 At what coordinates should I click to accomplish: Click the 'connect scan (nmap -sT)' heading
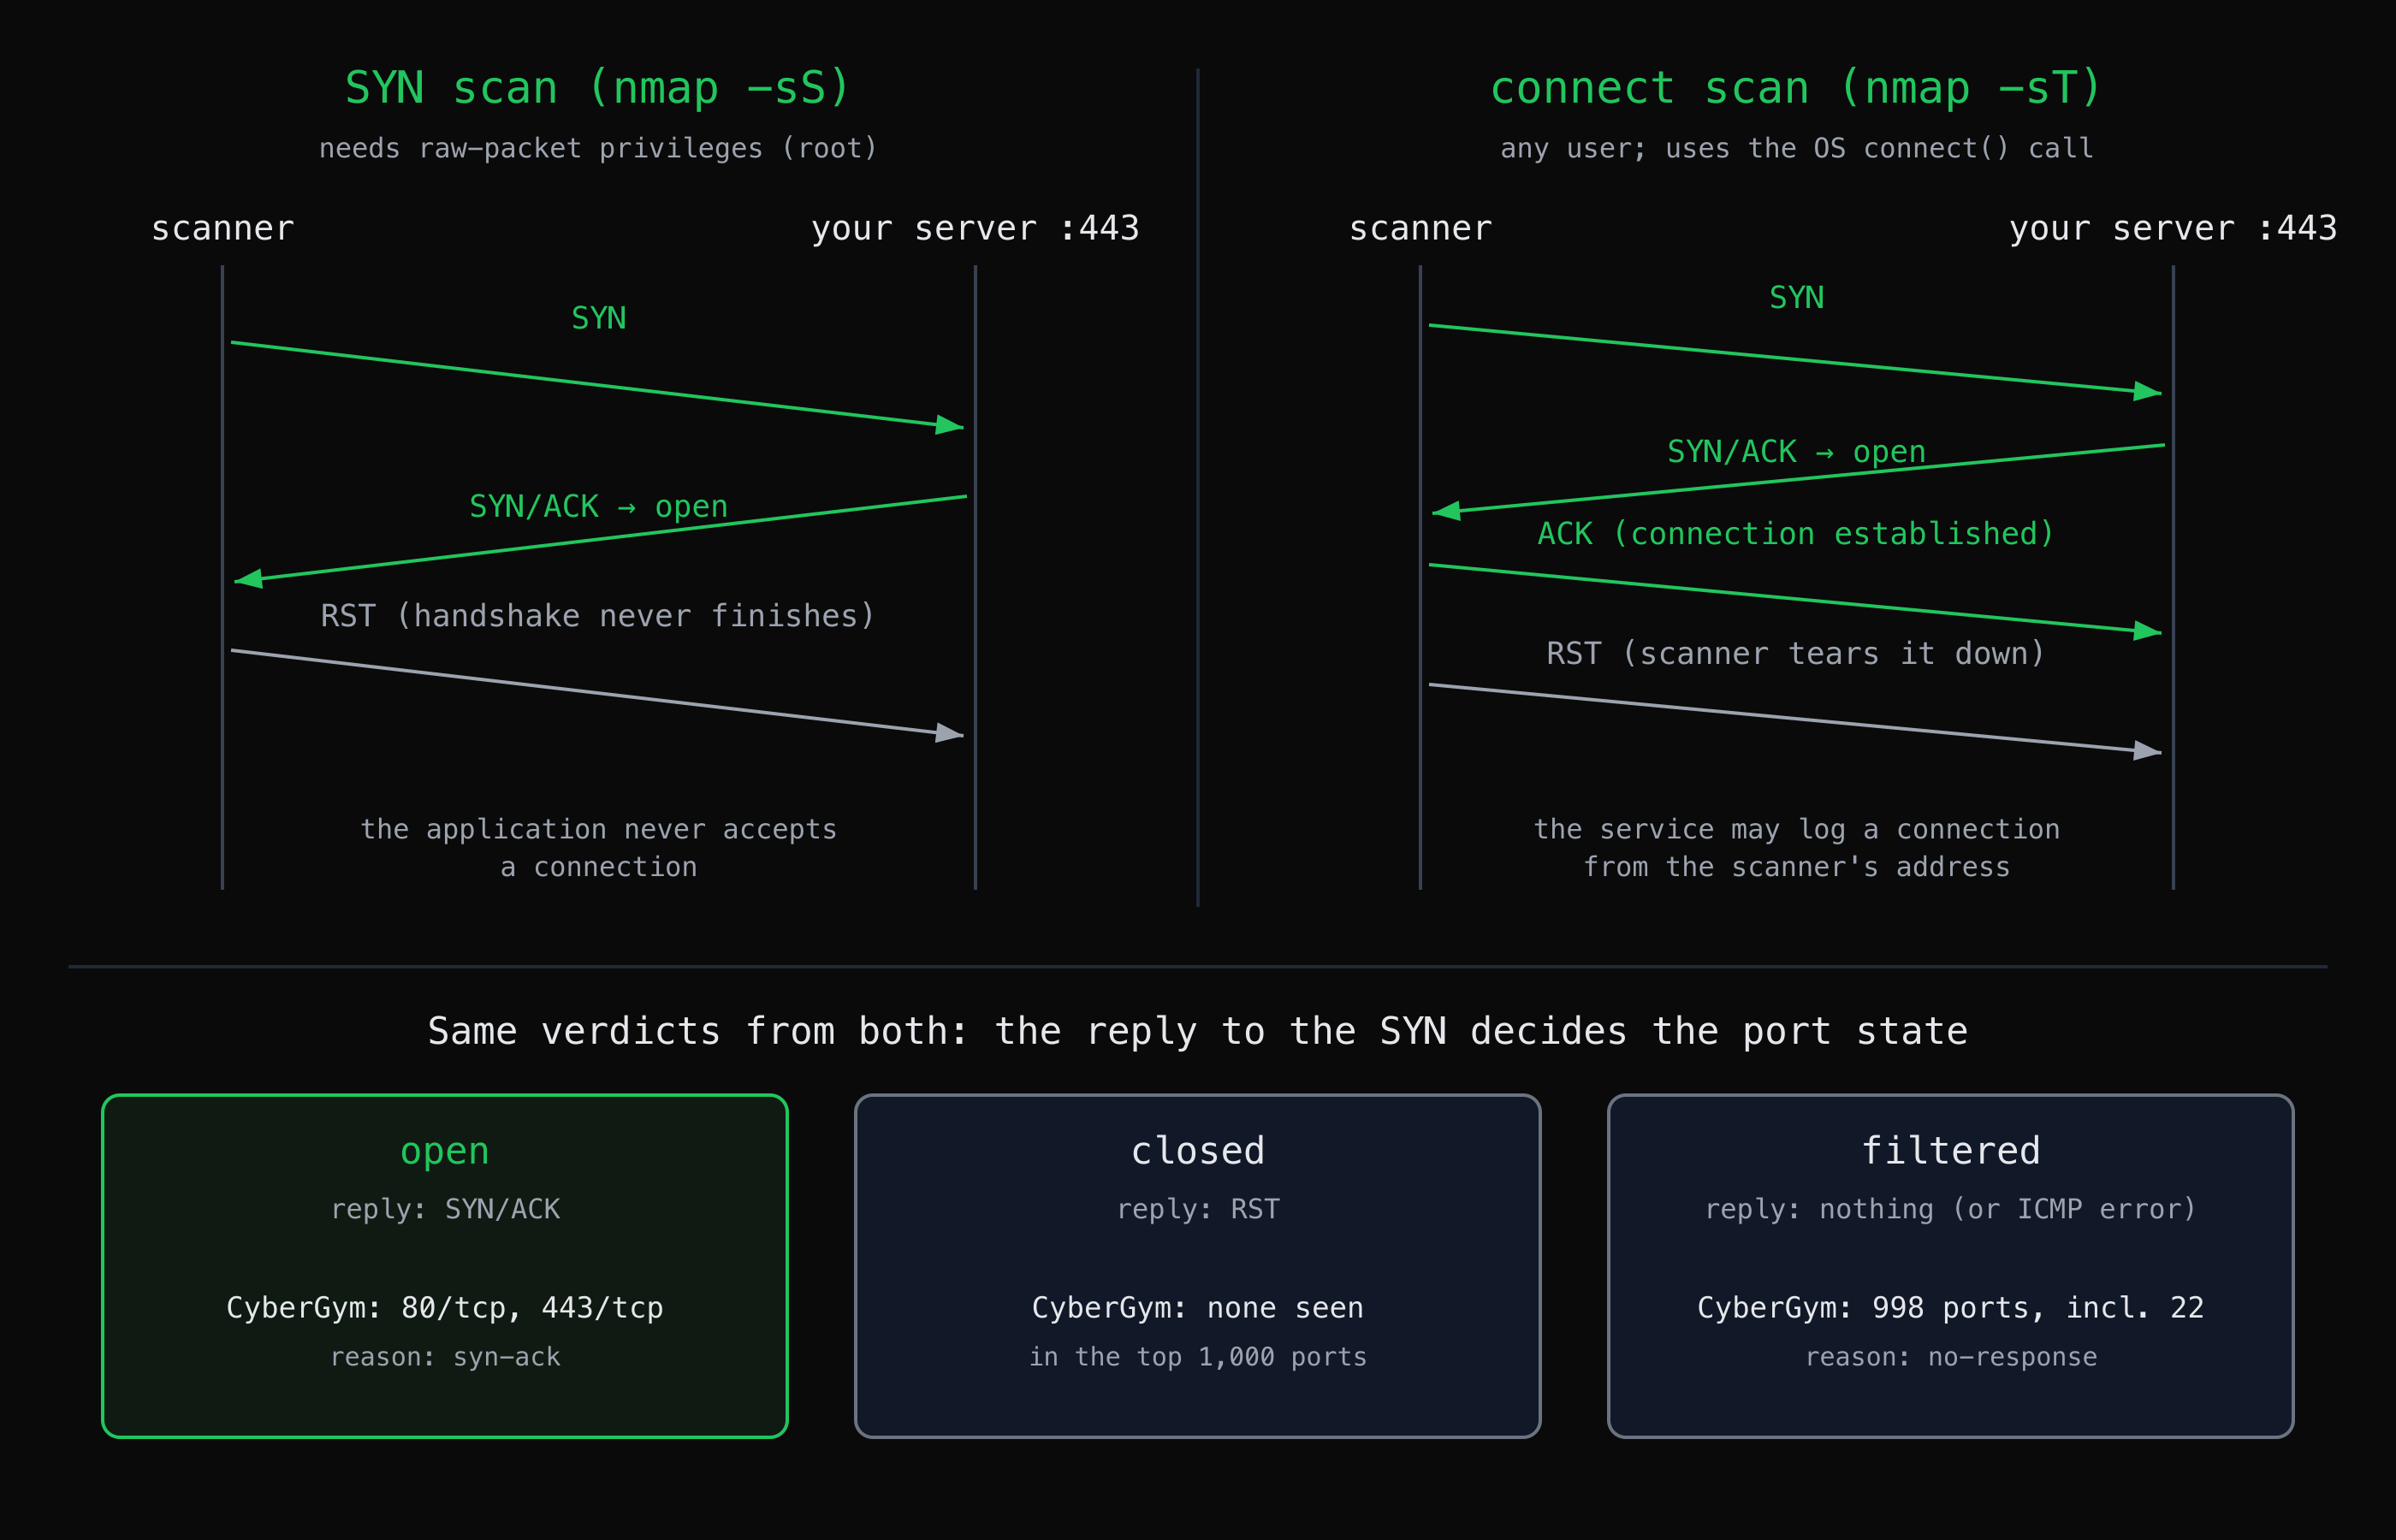click(x=1796, y=88)
